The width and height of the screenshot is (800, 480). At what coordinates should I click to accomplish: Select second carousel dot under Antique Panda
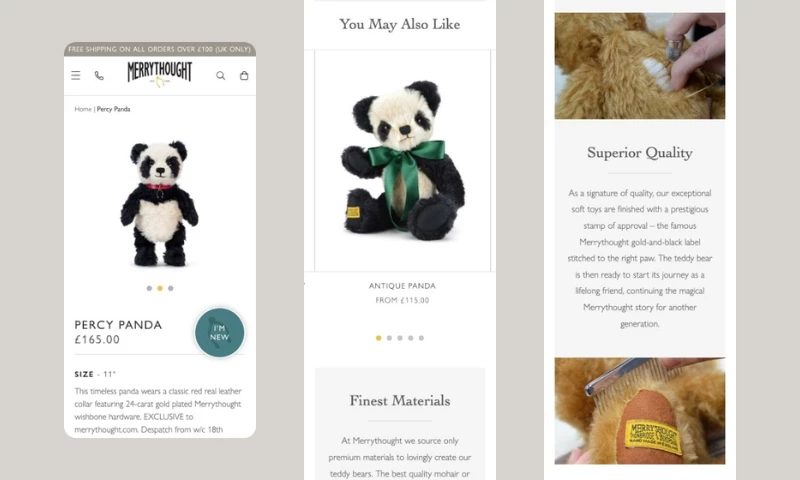click(x=389, y=338)
